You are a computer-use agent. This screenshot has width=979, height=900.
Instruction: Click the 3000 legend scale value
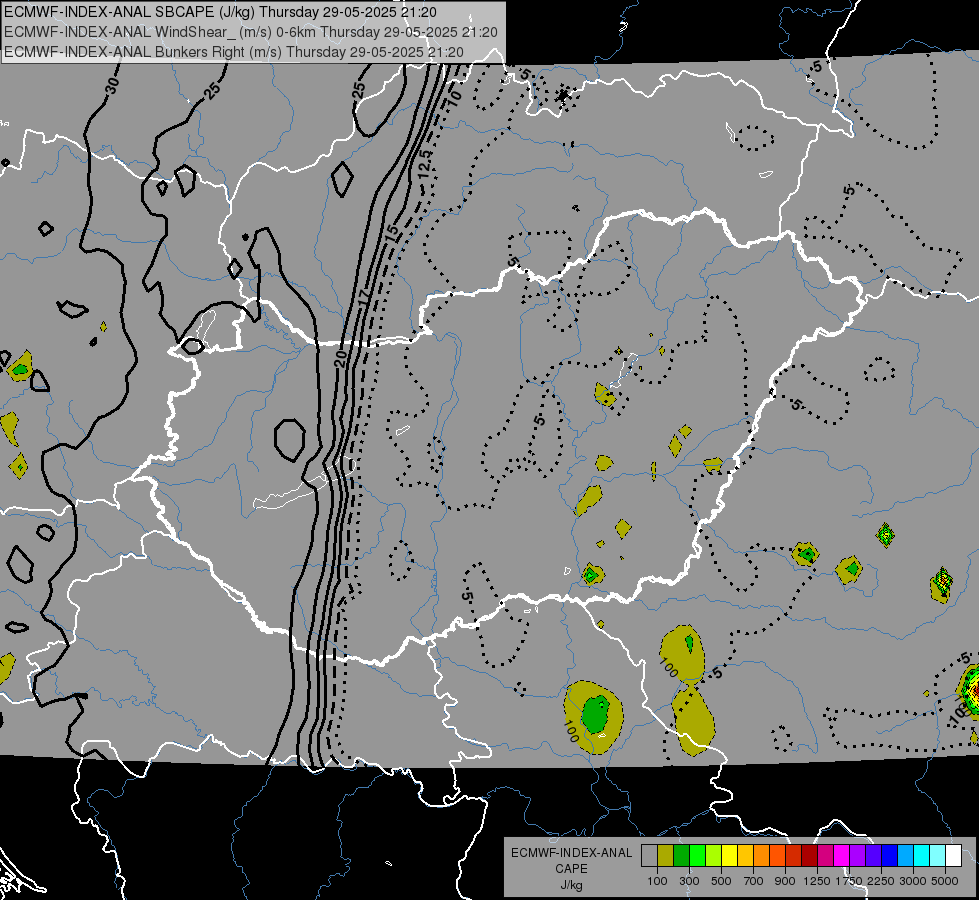913,881
